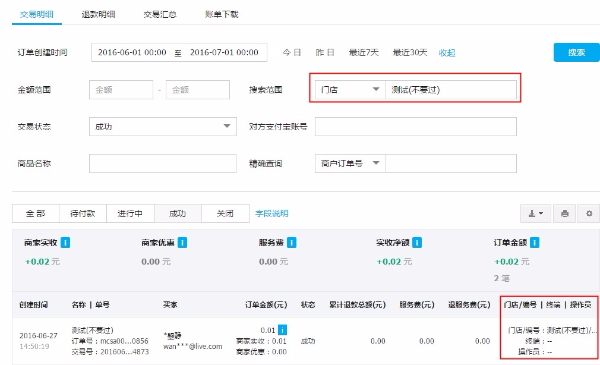This screenshot has width=600, height=365.
Task: Click the 创建时间 column header
Action: click(x=33, y=305)
